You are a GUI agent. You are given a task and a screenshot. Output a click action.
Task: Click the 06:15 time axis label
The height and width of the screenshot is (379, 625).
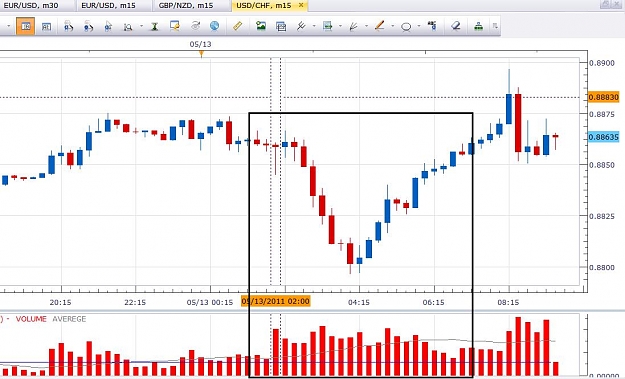434,302
